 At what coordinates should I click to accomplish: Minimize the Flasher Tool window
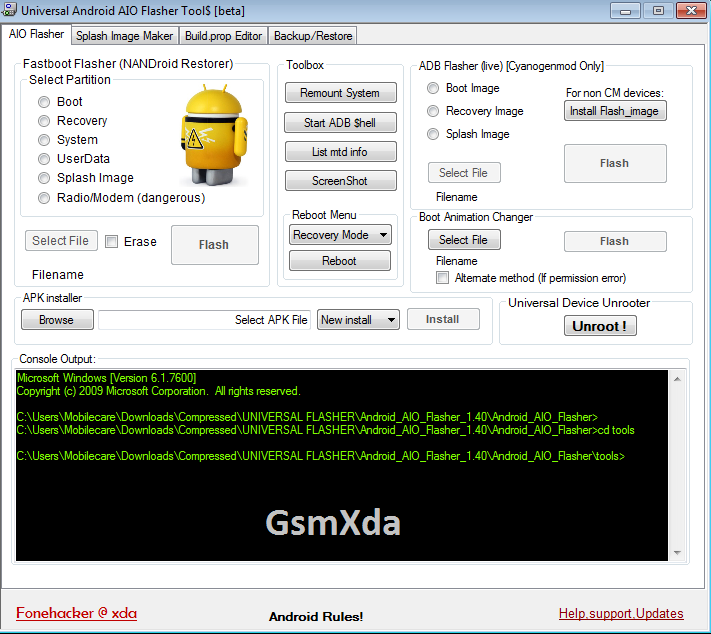[x=625, y=10]
